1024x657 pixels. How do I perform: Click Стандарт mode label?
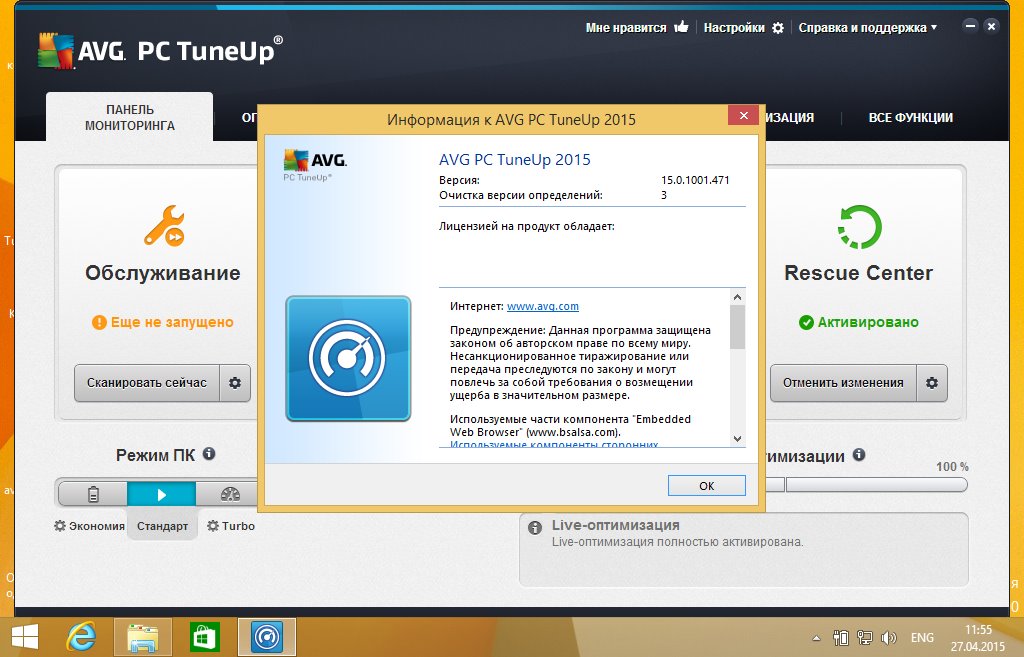pos(162,526)
